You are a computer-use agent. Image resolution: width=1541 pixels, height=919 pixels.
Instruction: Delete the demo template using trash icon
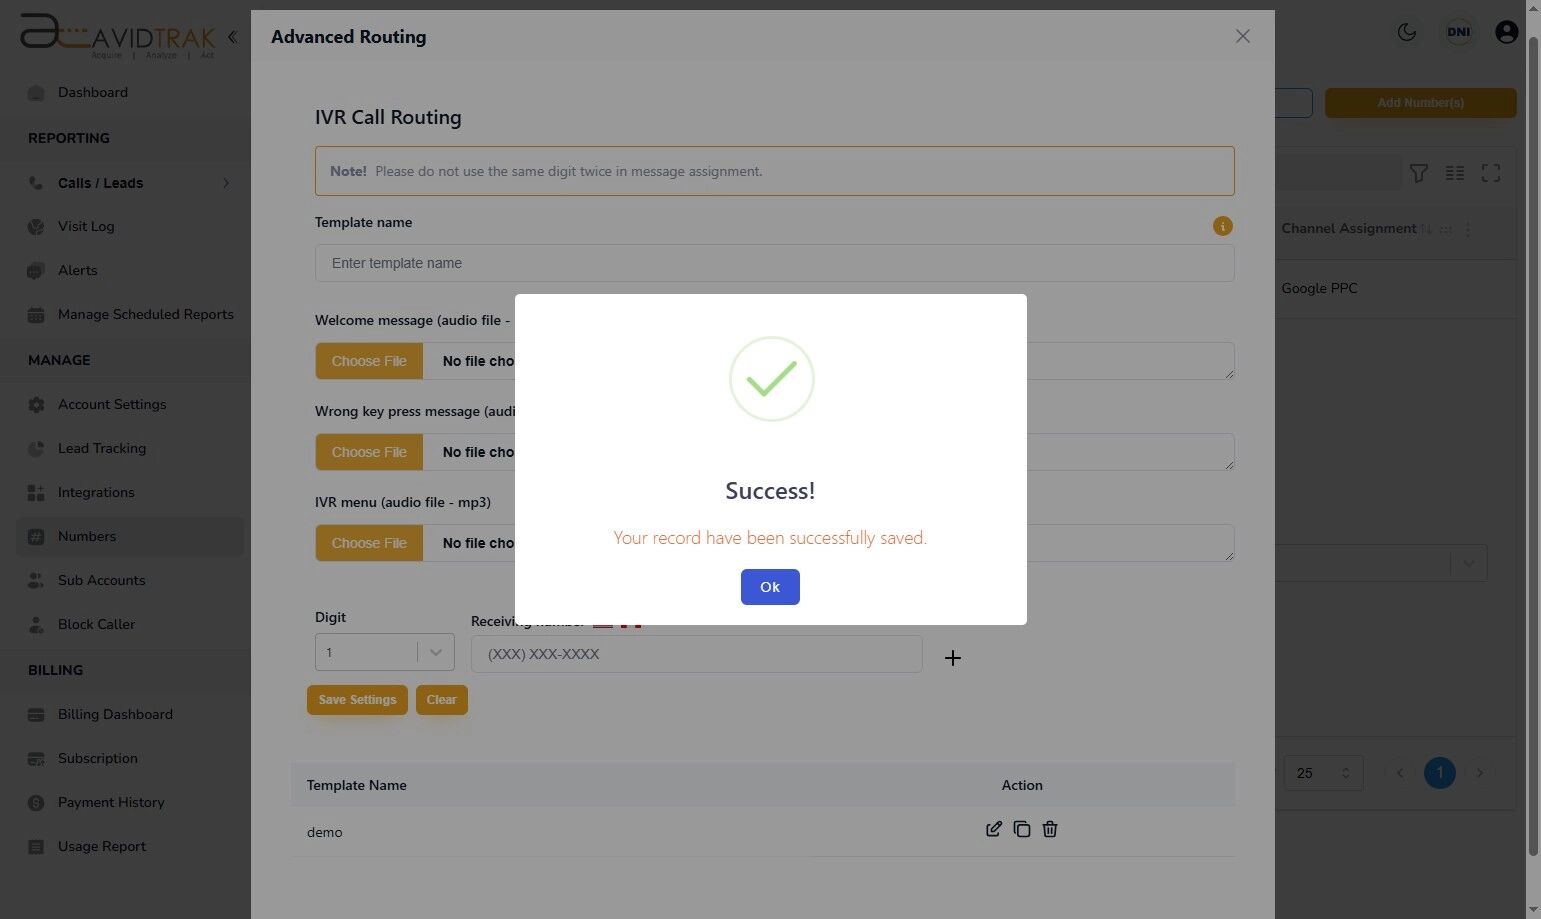click(x=1050, y=829)
